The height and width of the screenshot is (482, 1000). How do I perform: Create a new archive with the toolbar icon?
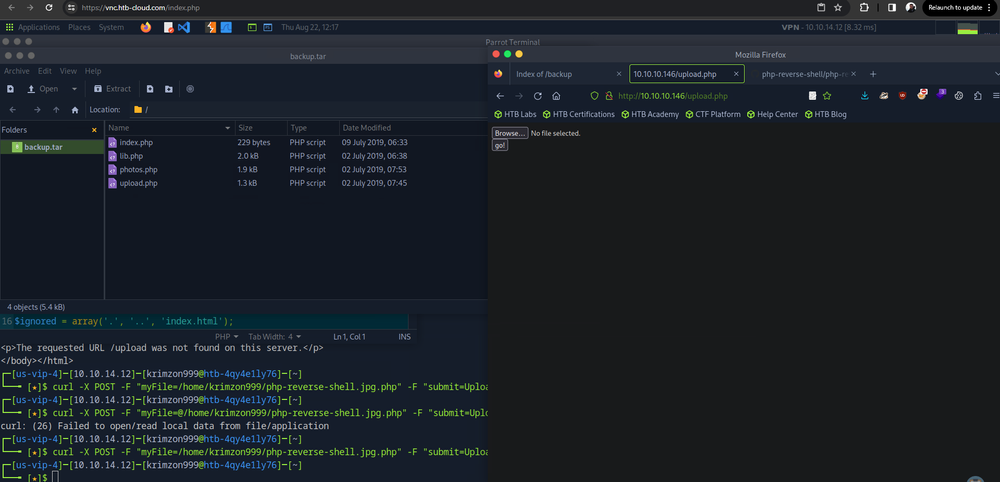(11, 89)
